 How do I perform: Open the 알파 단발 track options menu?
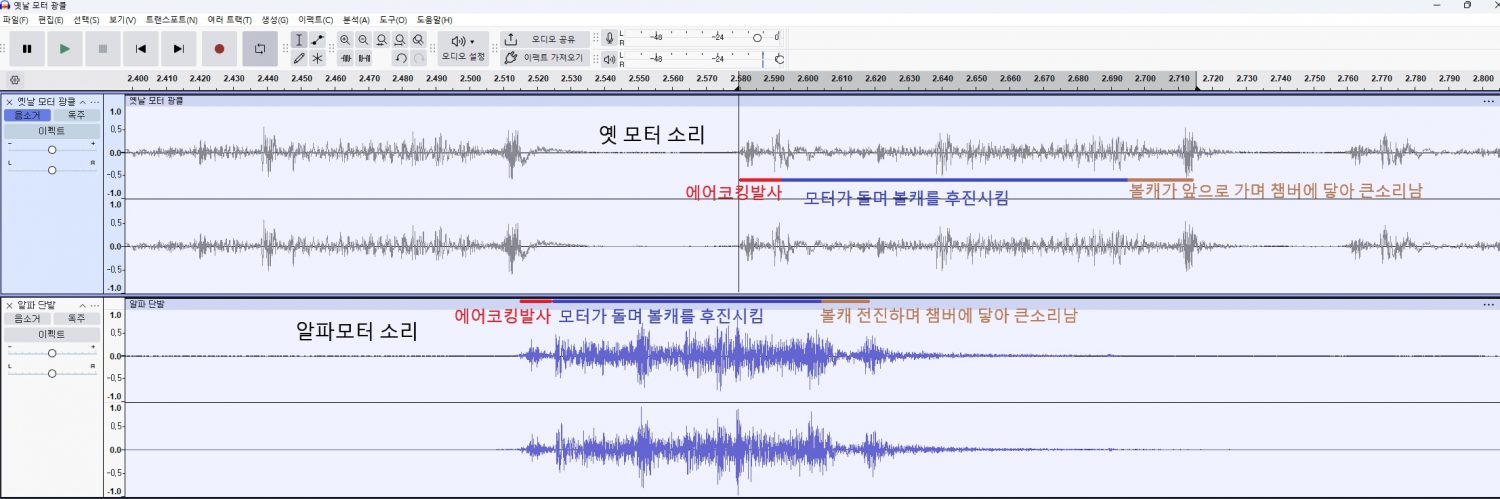point(95,305)
